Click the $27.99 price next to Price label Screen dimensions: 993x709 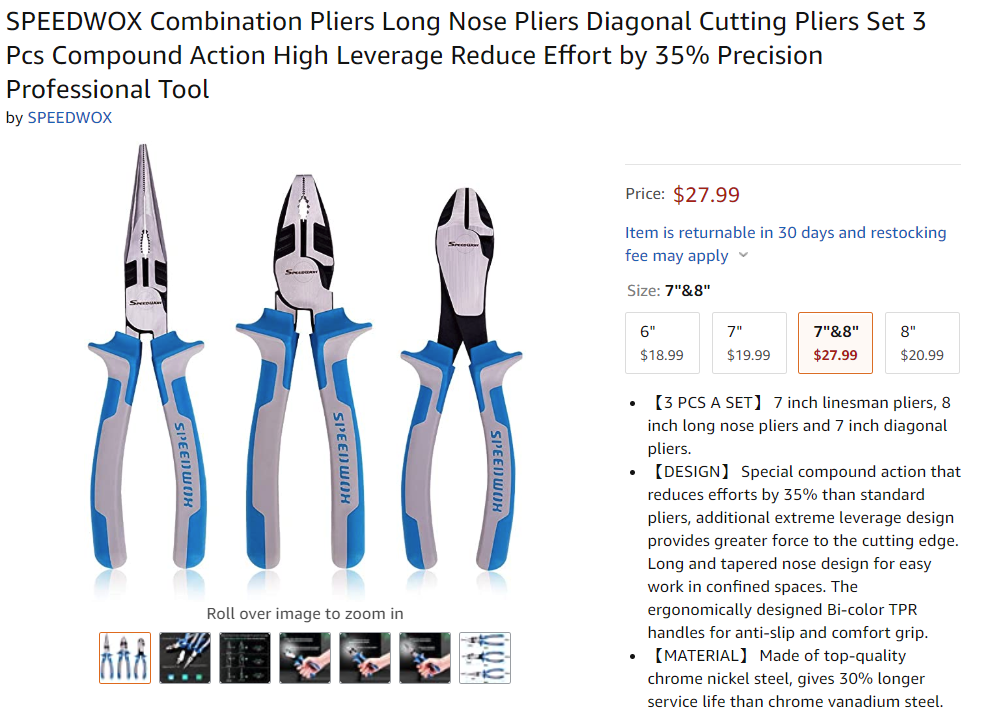(706, 194)
